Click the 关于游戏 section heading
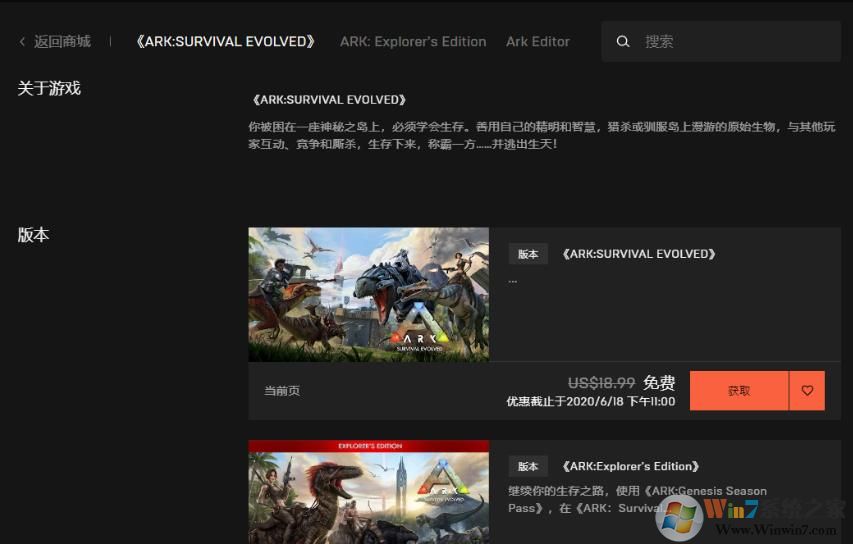The height and width of the screenshot is (544, 853). [49, 88]
